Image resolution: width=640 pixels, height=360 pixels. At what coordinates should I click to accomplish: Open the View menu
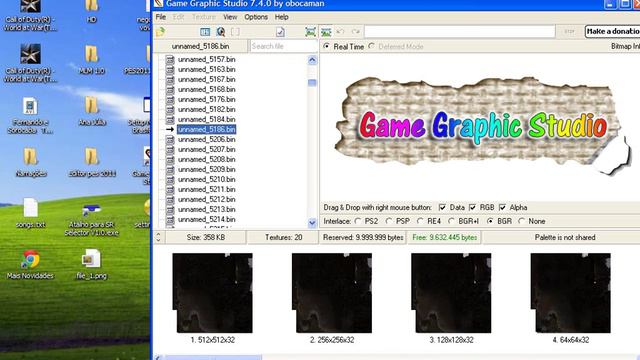tap(230, 17)
